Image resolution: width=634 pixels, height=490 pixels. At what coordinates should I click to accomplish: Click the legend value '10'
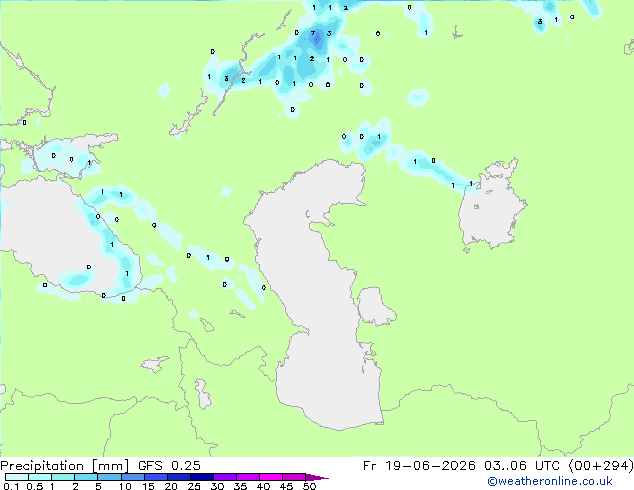pyautogui.click(x=125, y=486)
